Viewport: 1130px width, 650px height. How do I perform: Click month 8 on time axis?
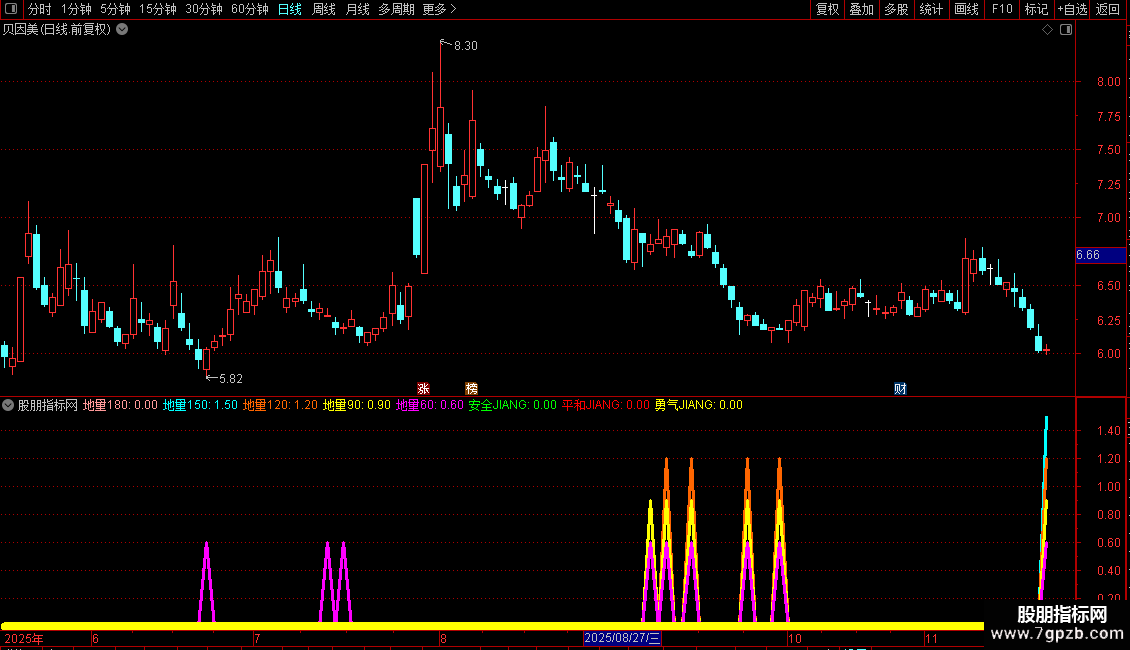pos(443,638)
